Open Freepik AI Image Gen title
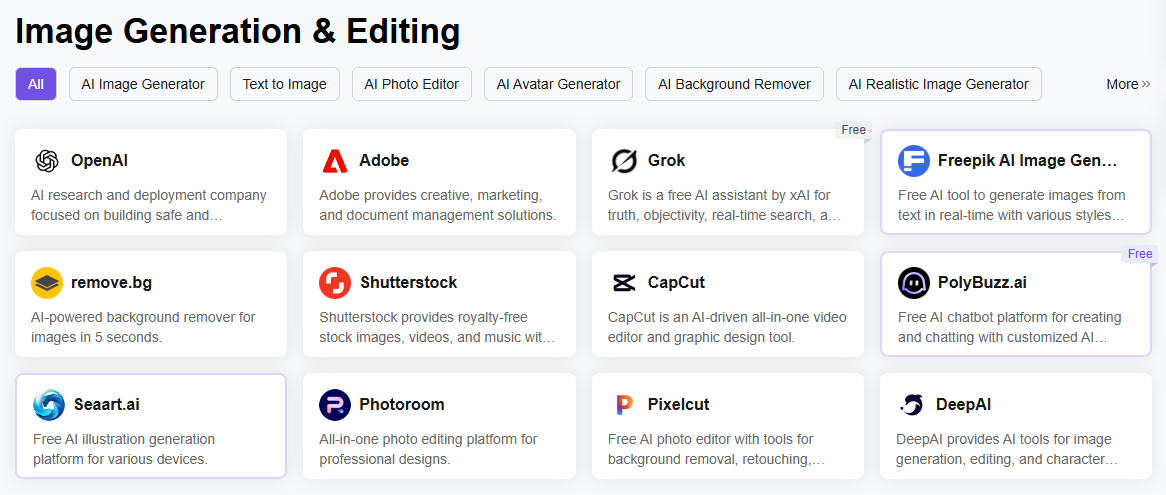1166x495 pixels. tap(1028, 161)
